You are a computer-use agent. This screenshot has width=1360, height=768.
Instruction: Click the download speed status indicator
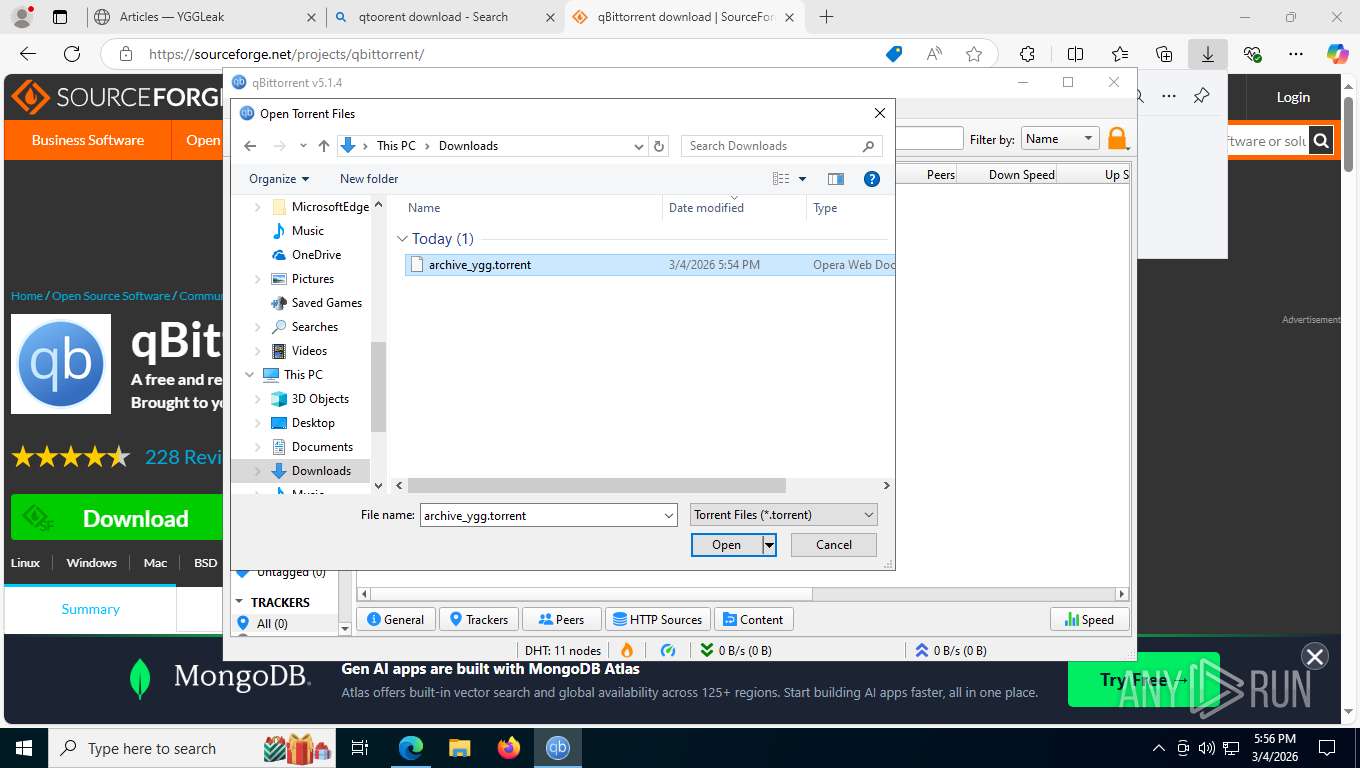[x=736, y=650]
